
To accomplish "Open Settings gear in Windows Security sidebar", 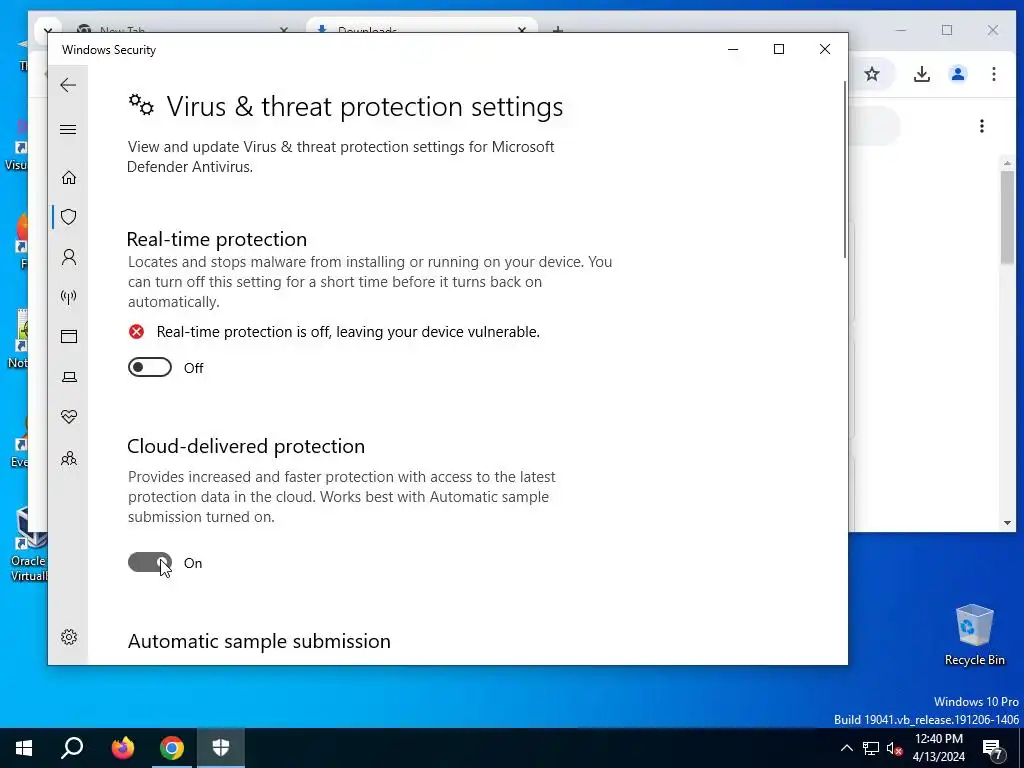I will (69, 637).
